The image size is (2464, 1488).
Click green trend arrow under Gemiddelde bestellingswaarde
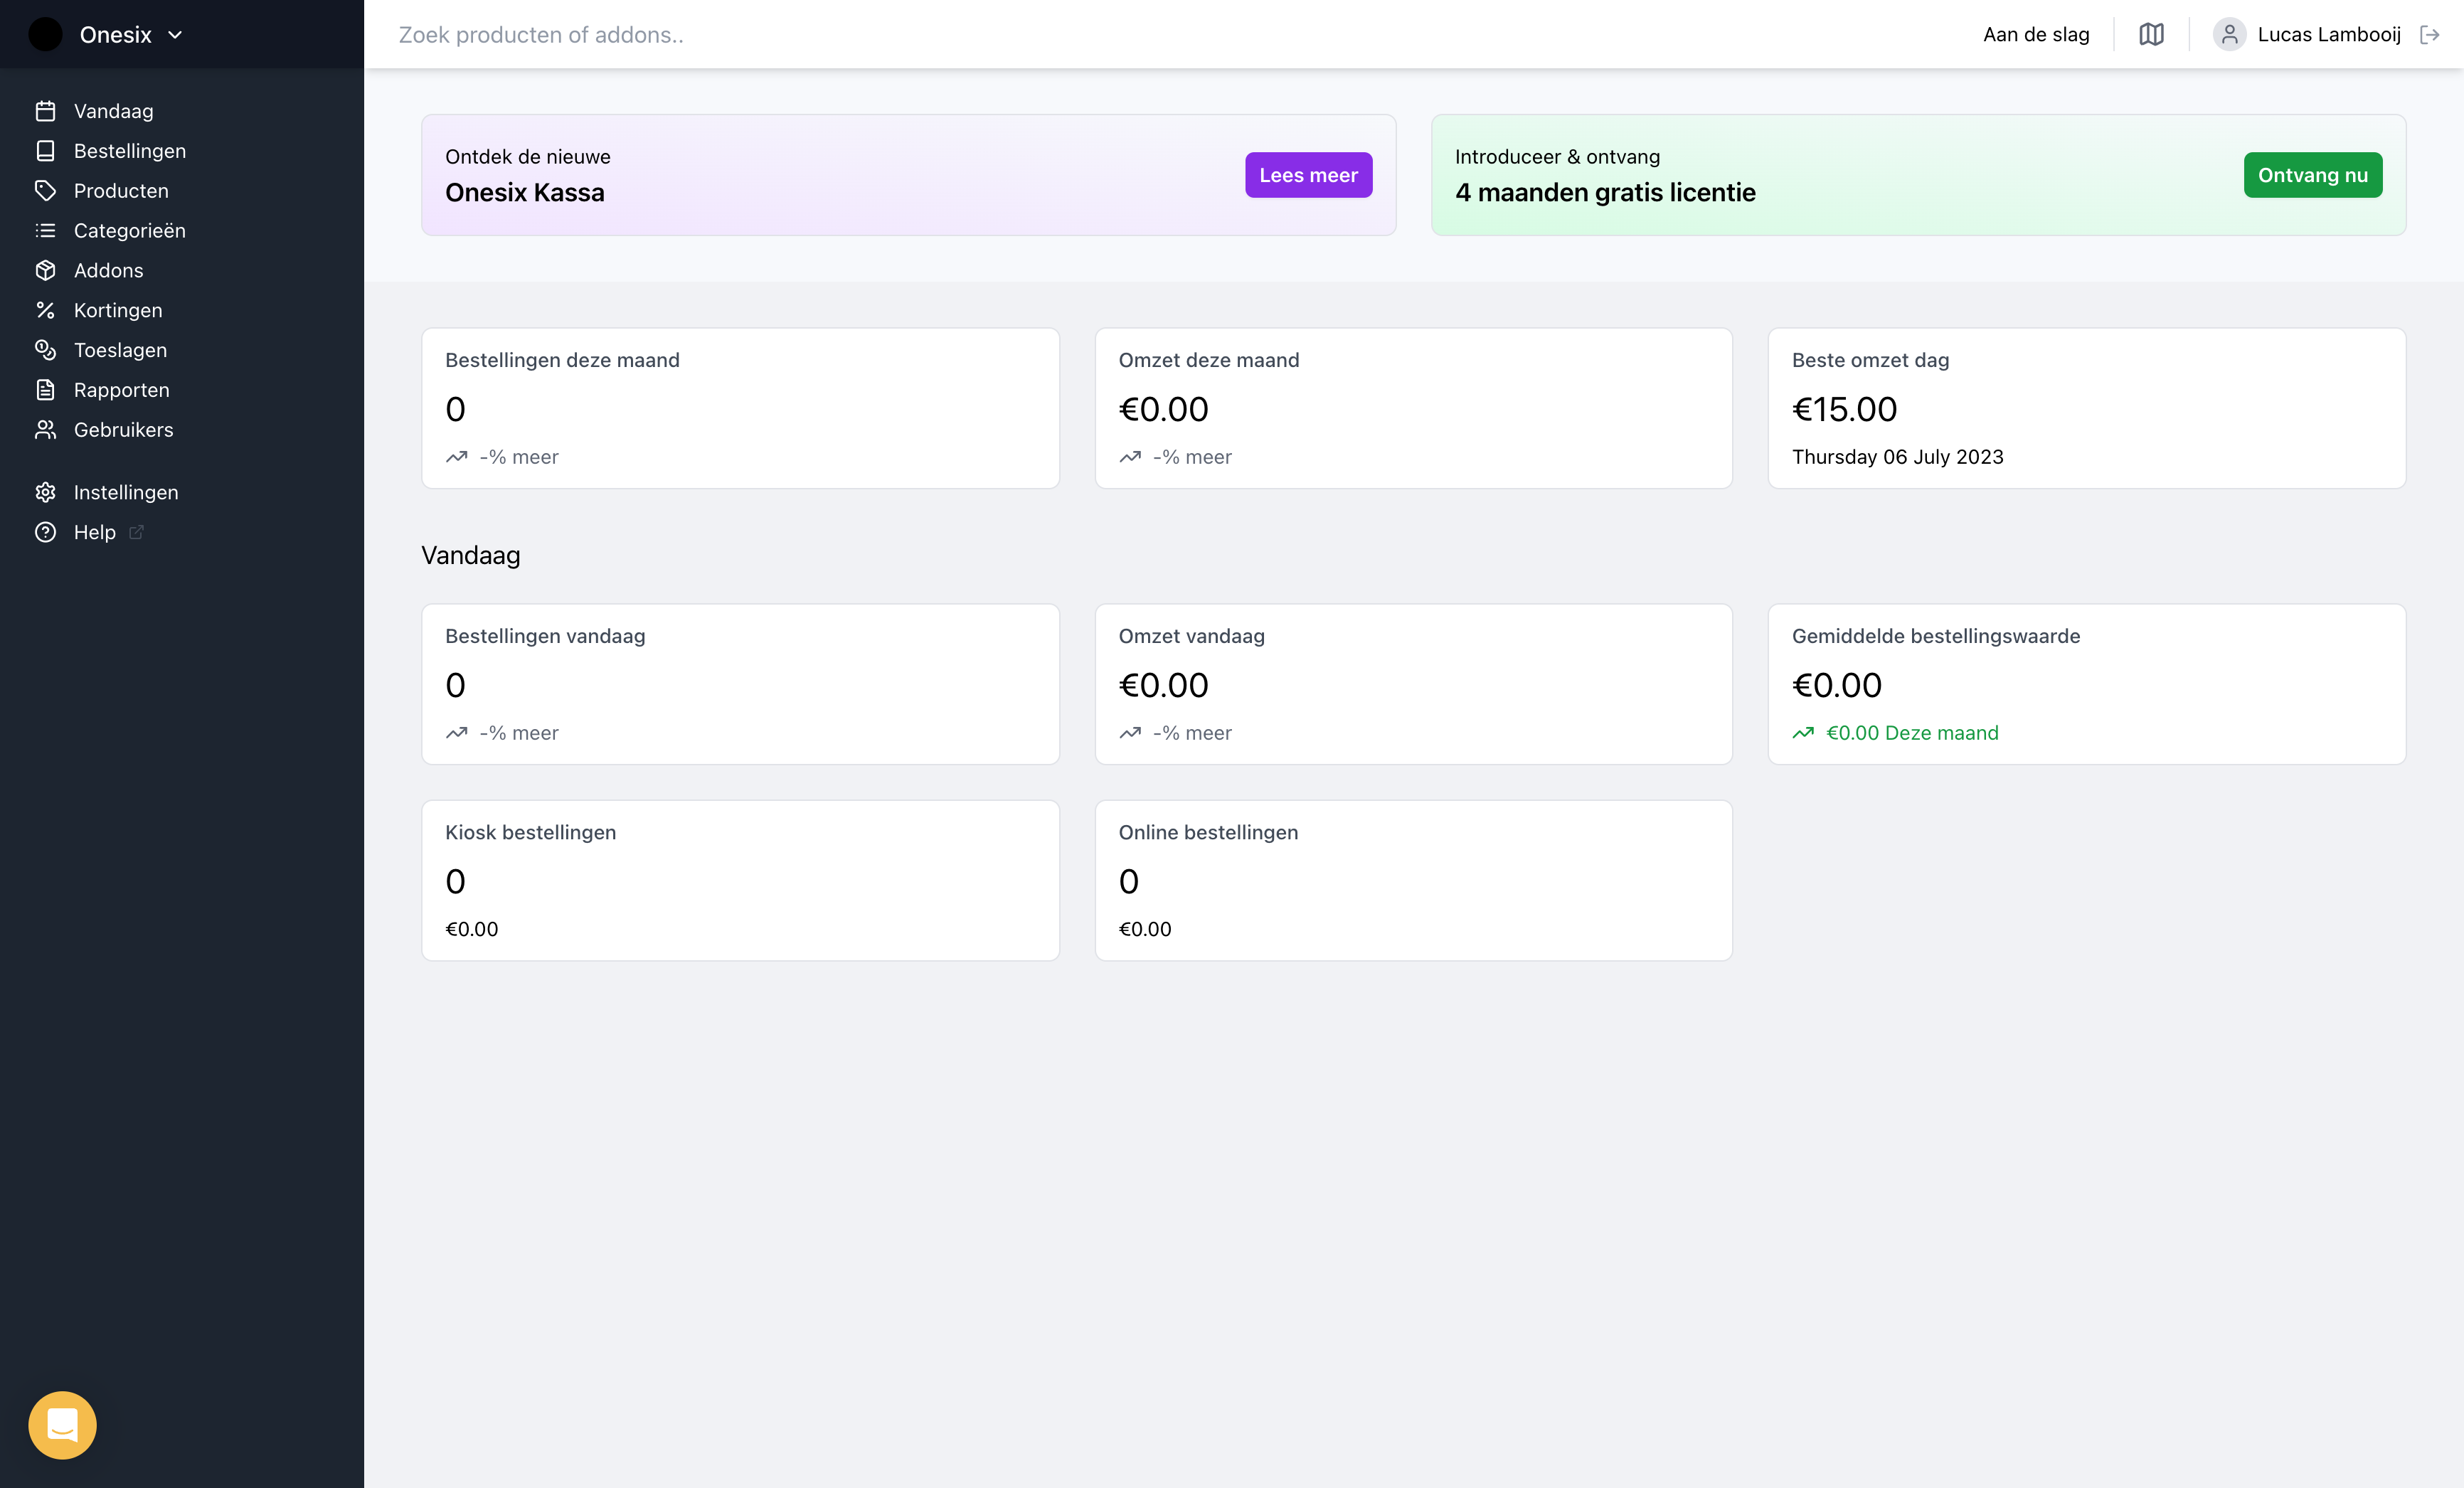(1803, 733)
